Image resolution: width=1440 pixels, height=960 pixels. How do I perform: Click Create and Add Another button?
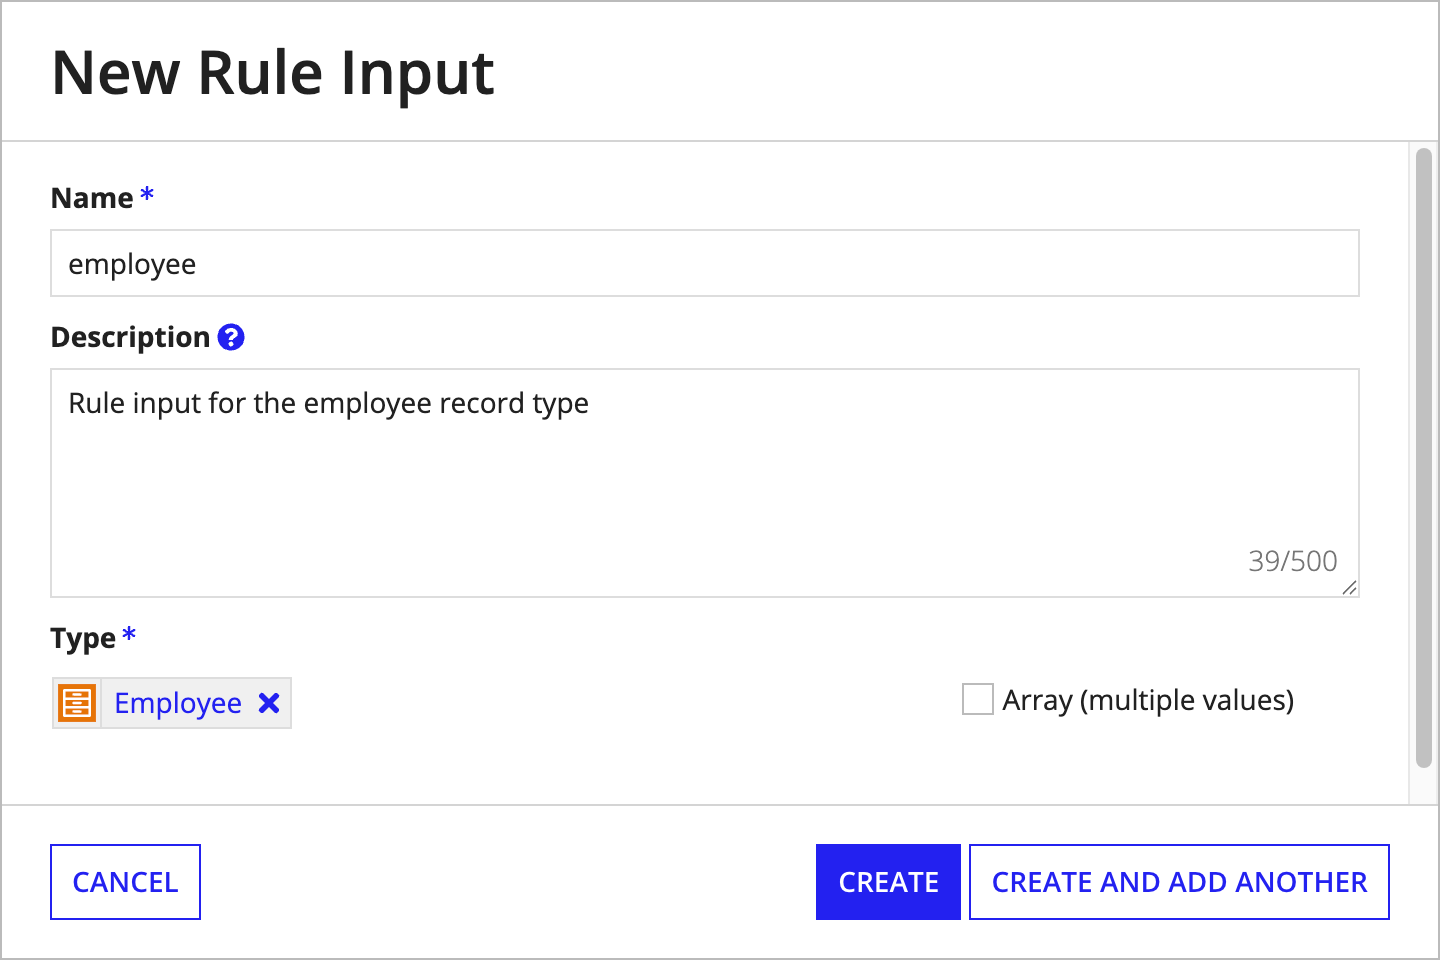tap(1179, 882)
